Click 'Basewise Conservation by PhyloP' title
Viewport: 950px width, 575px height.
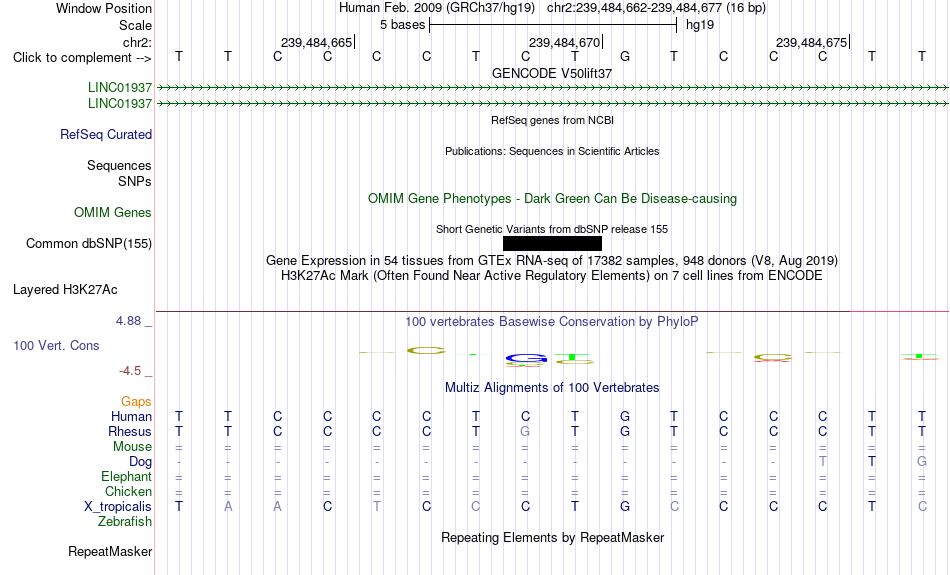coord(552,322)
